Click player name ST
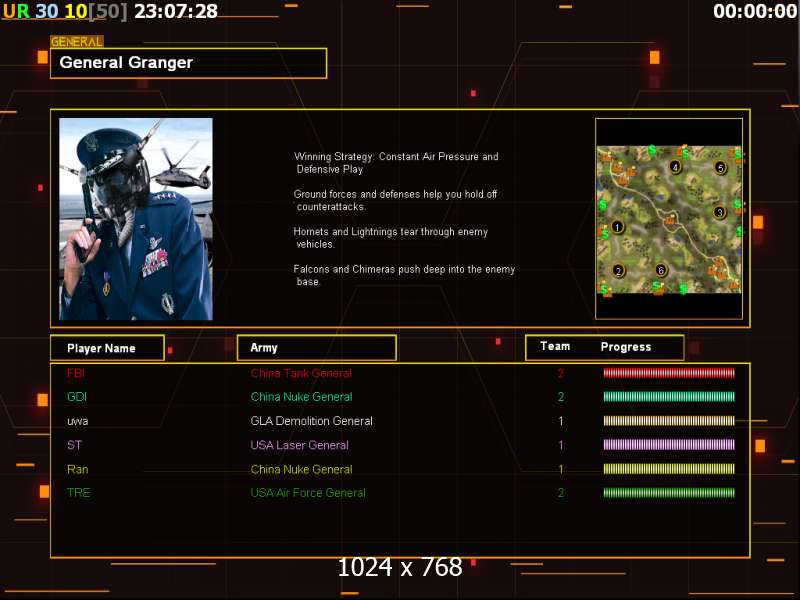Screen dimensions: 800x600 (x=74, y=445)
